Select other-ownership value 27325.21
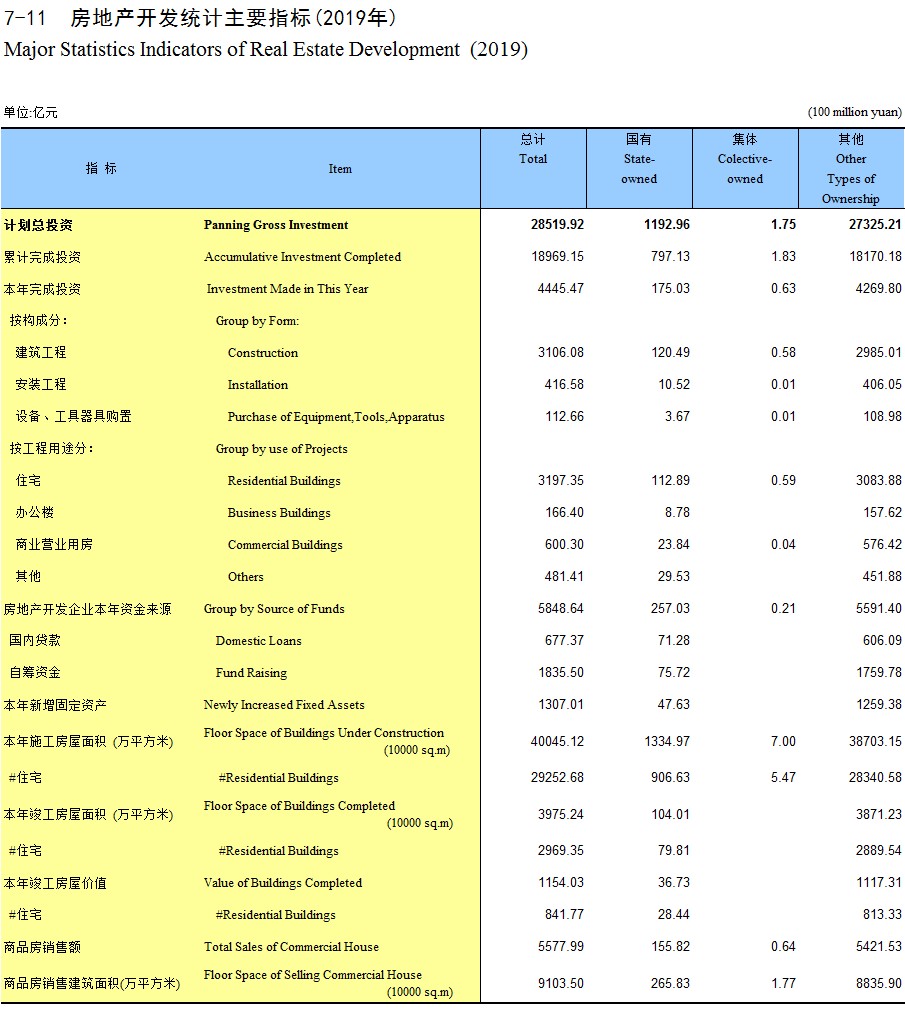The width and height of the screenshot is (905, 1036). (x=875, y=225)
